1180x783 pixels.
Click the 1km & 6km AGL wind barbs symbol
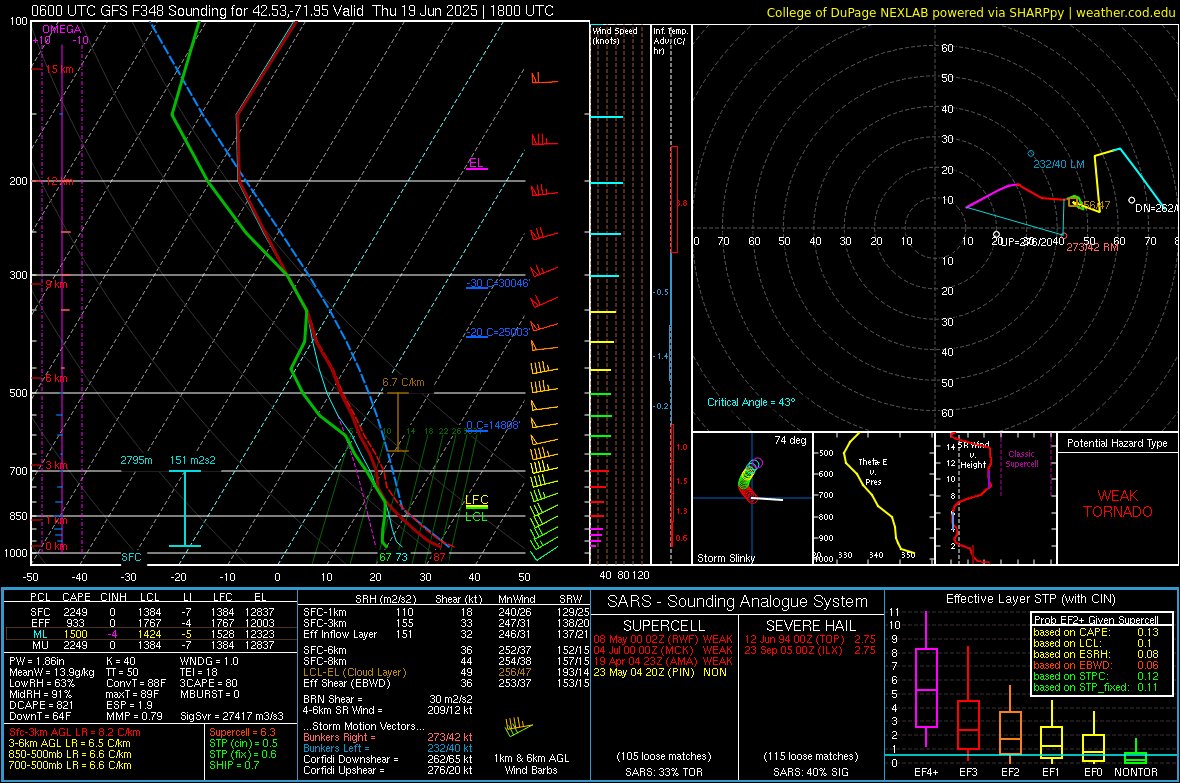click(518, 728)
